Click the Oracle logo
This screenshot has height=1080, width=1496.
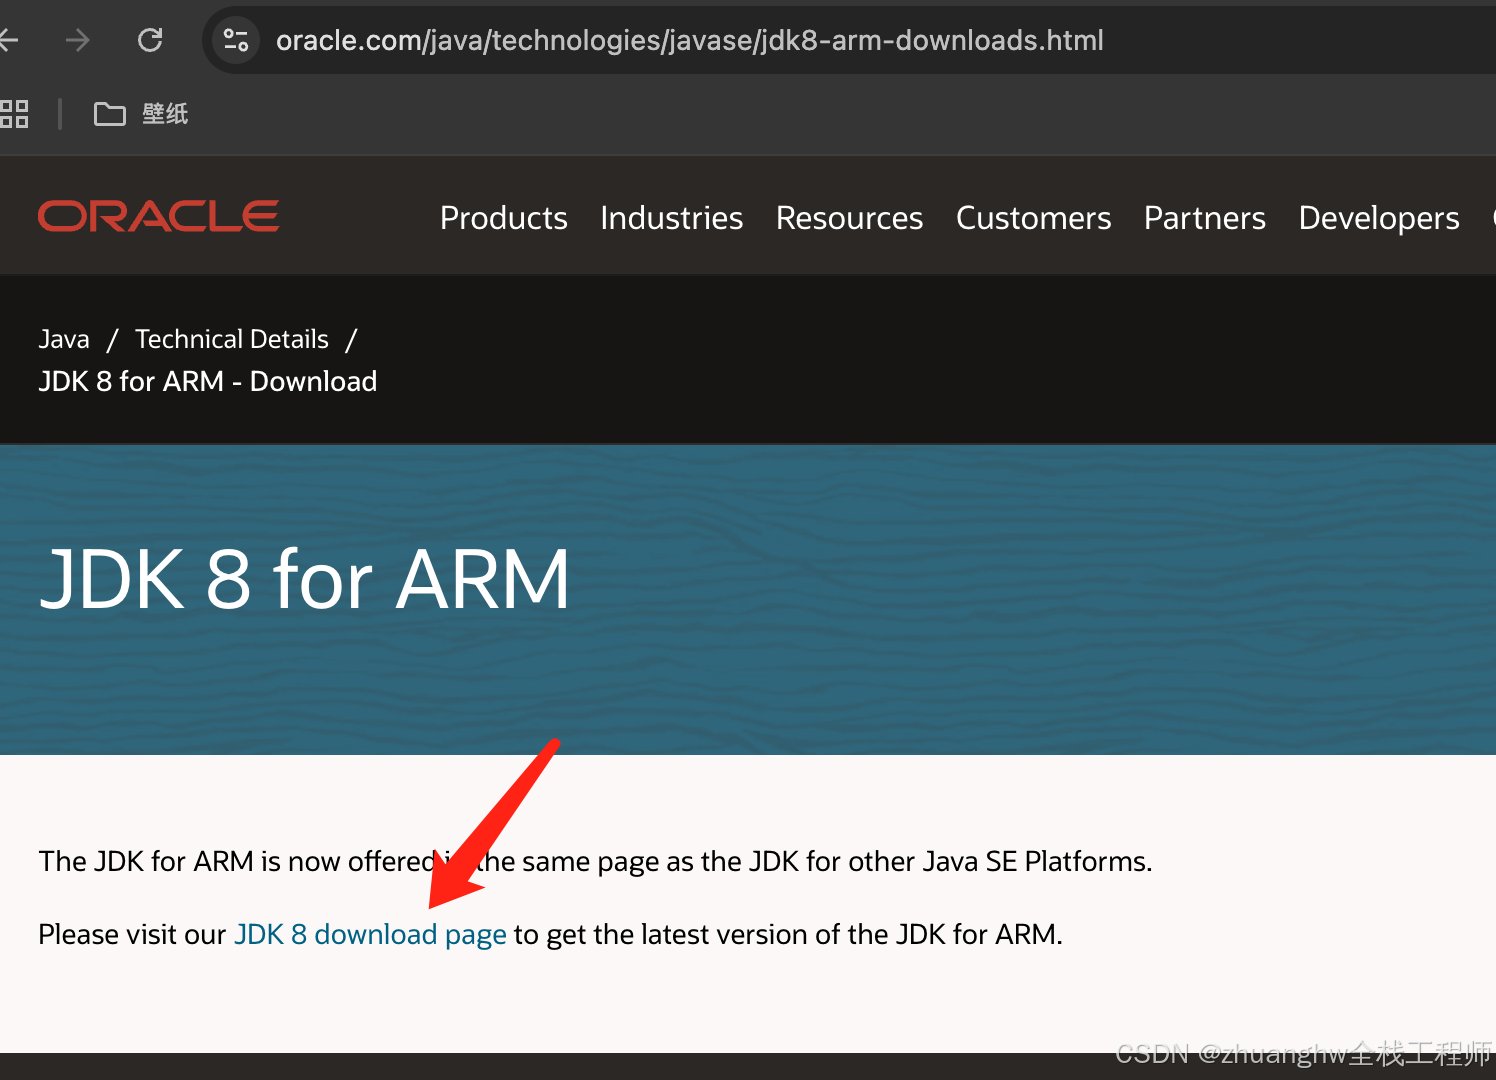(x=158, y=216)
